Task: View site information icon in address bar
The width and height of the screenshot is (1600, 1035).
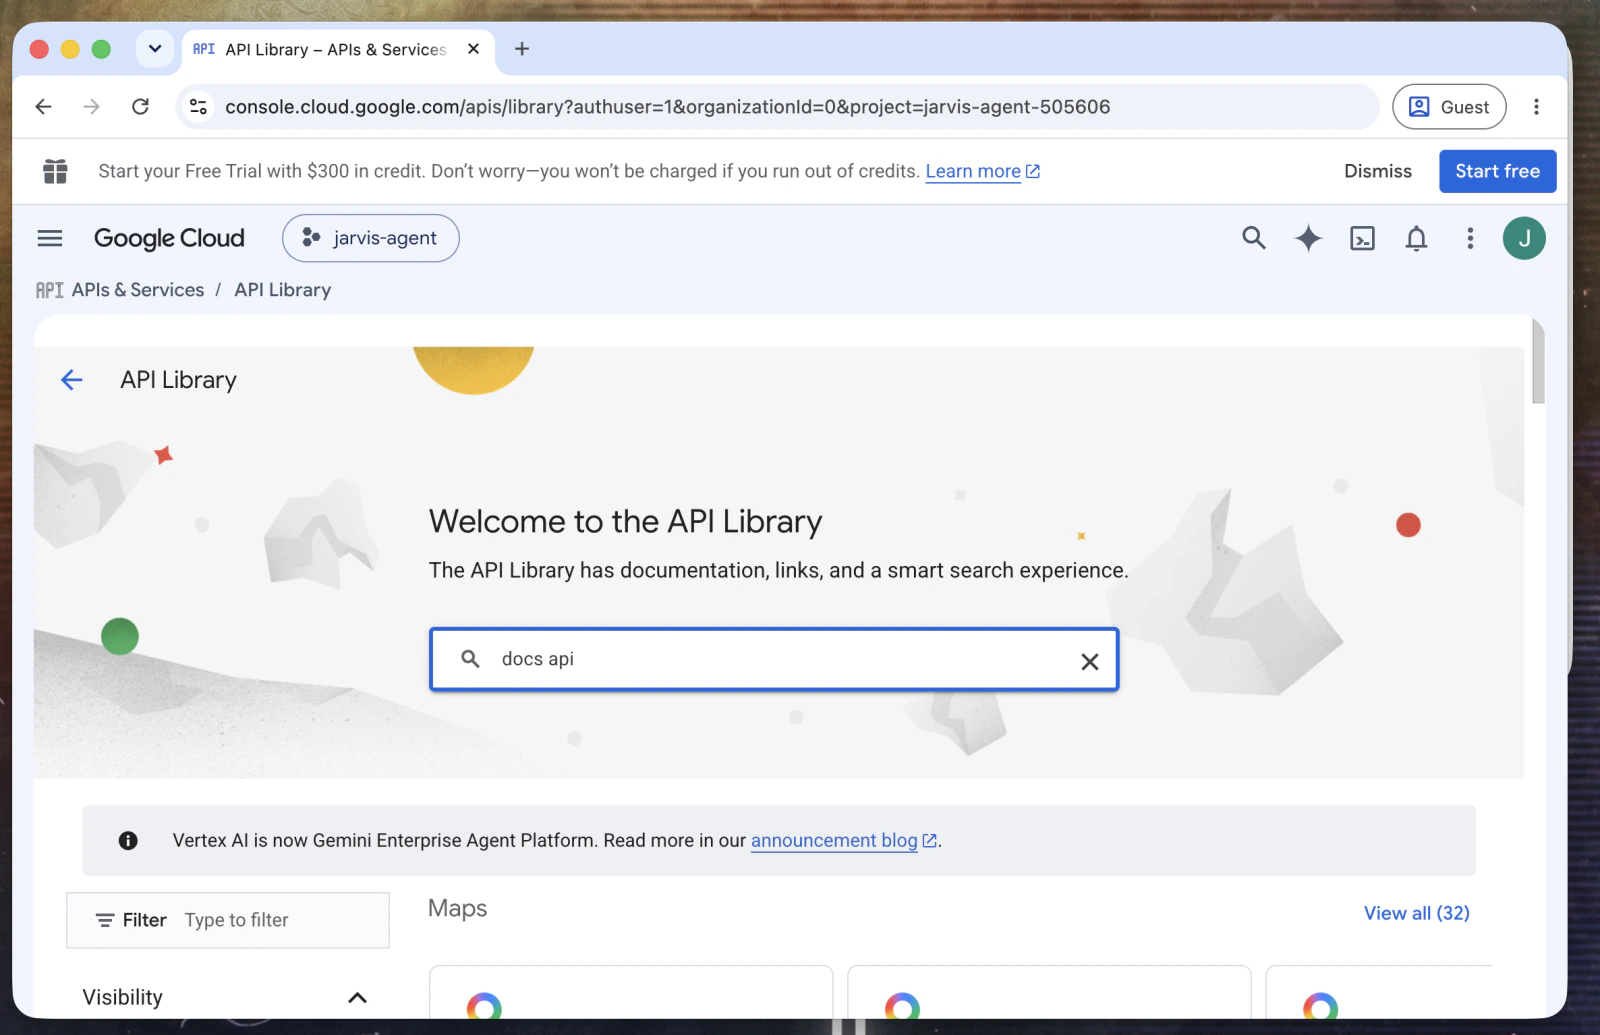Action: [x=199, y=107]
